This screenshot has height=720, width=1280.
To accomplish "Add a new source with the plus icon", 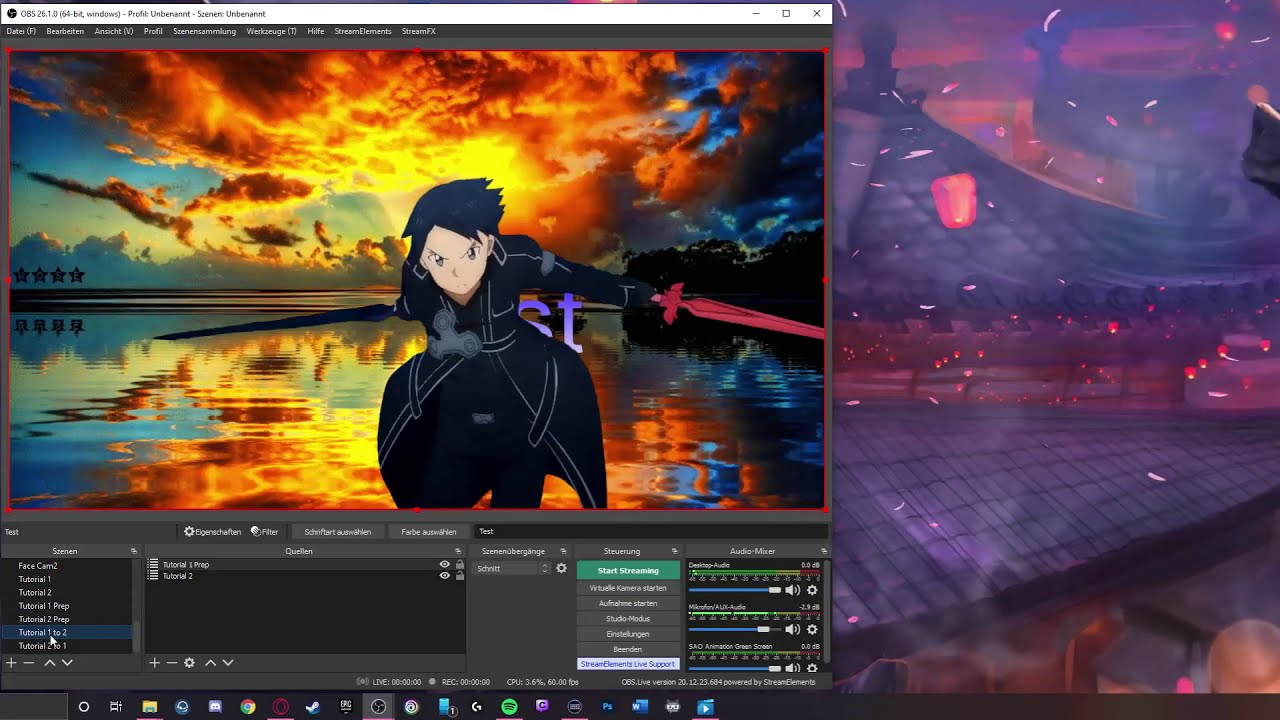I will click(x=154, y=663).
